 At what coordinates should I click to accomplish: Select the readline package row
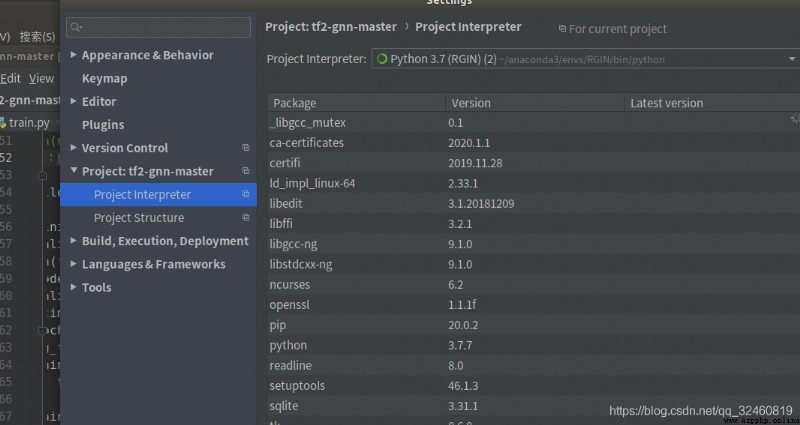533,365
